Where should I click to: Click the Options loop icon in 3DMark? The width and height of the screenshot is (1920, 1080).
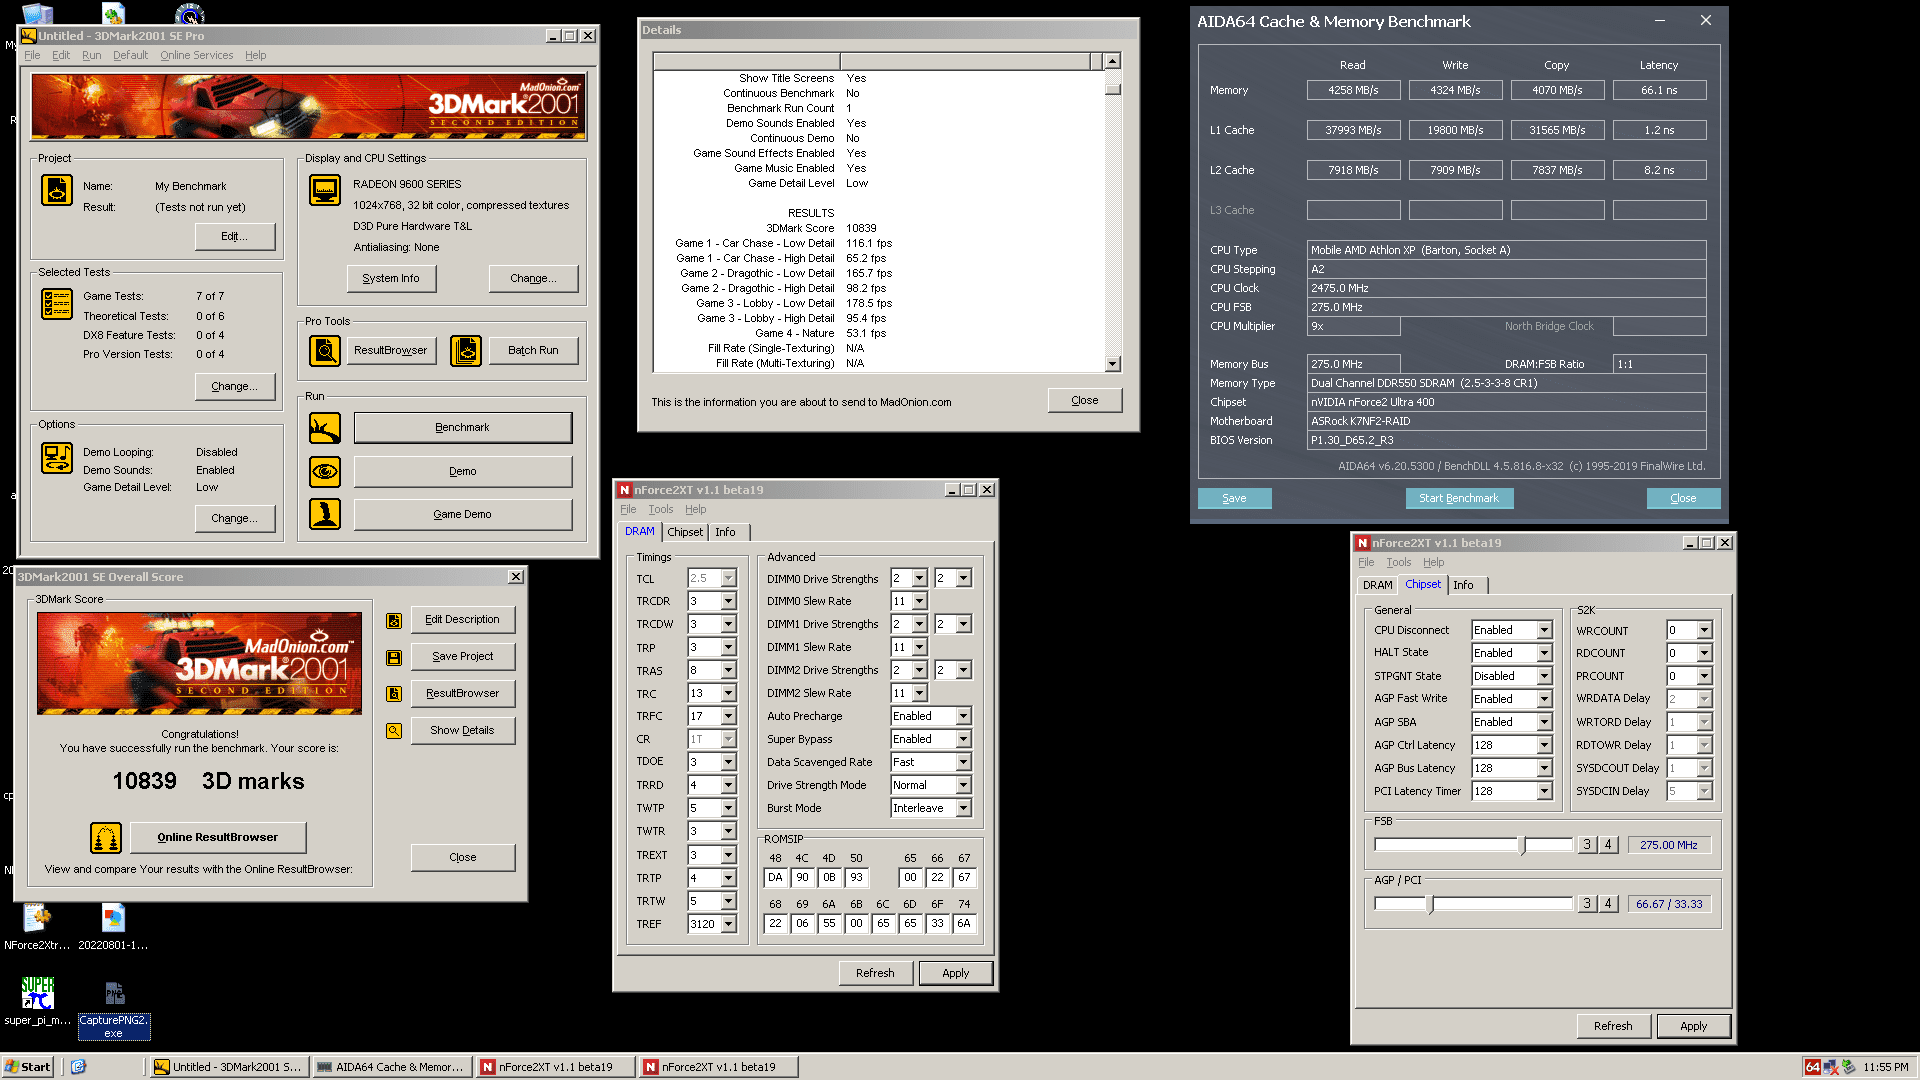coord(57,458)
